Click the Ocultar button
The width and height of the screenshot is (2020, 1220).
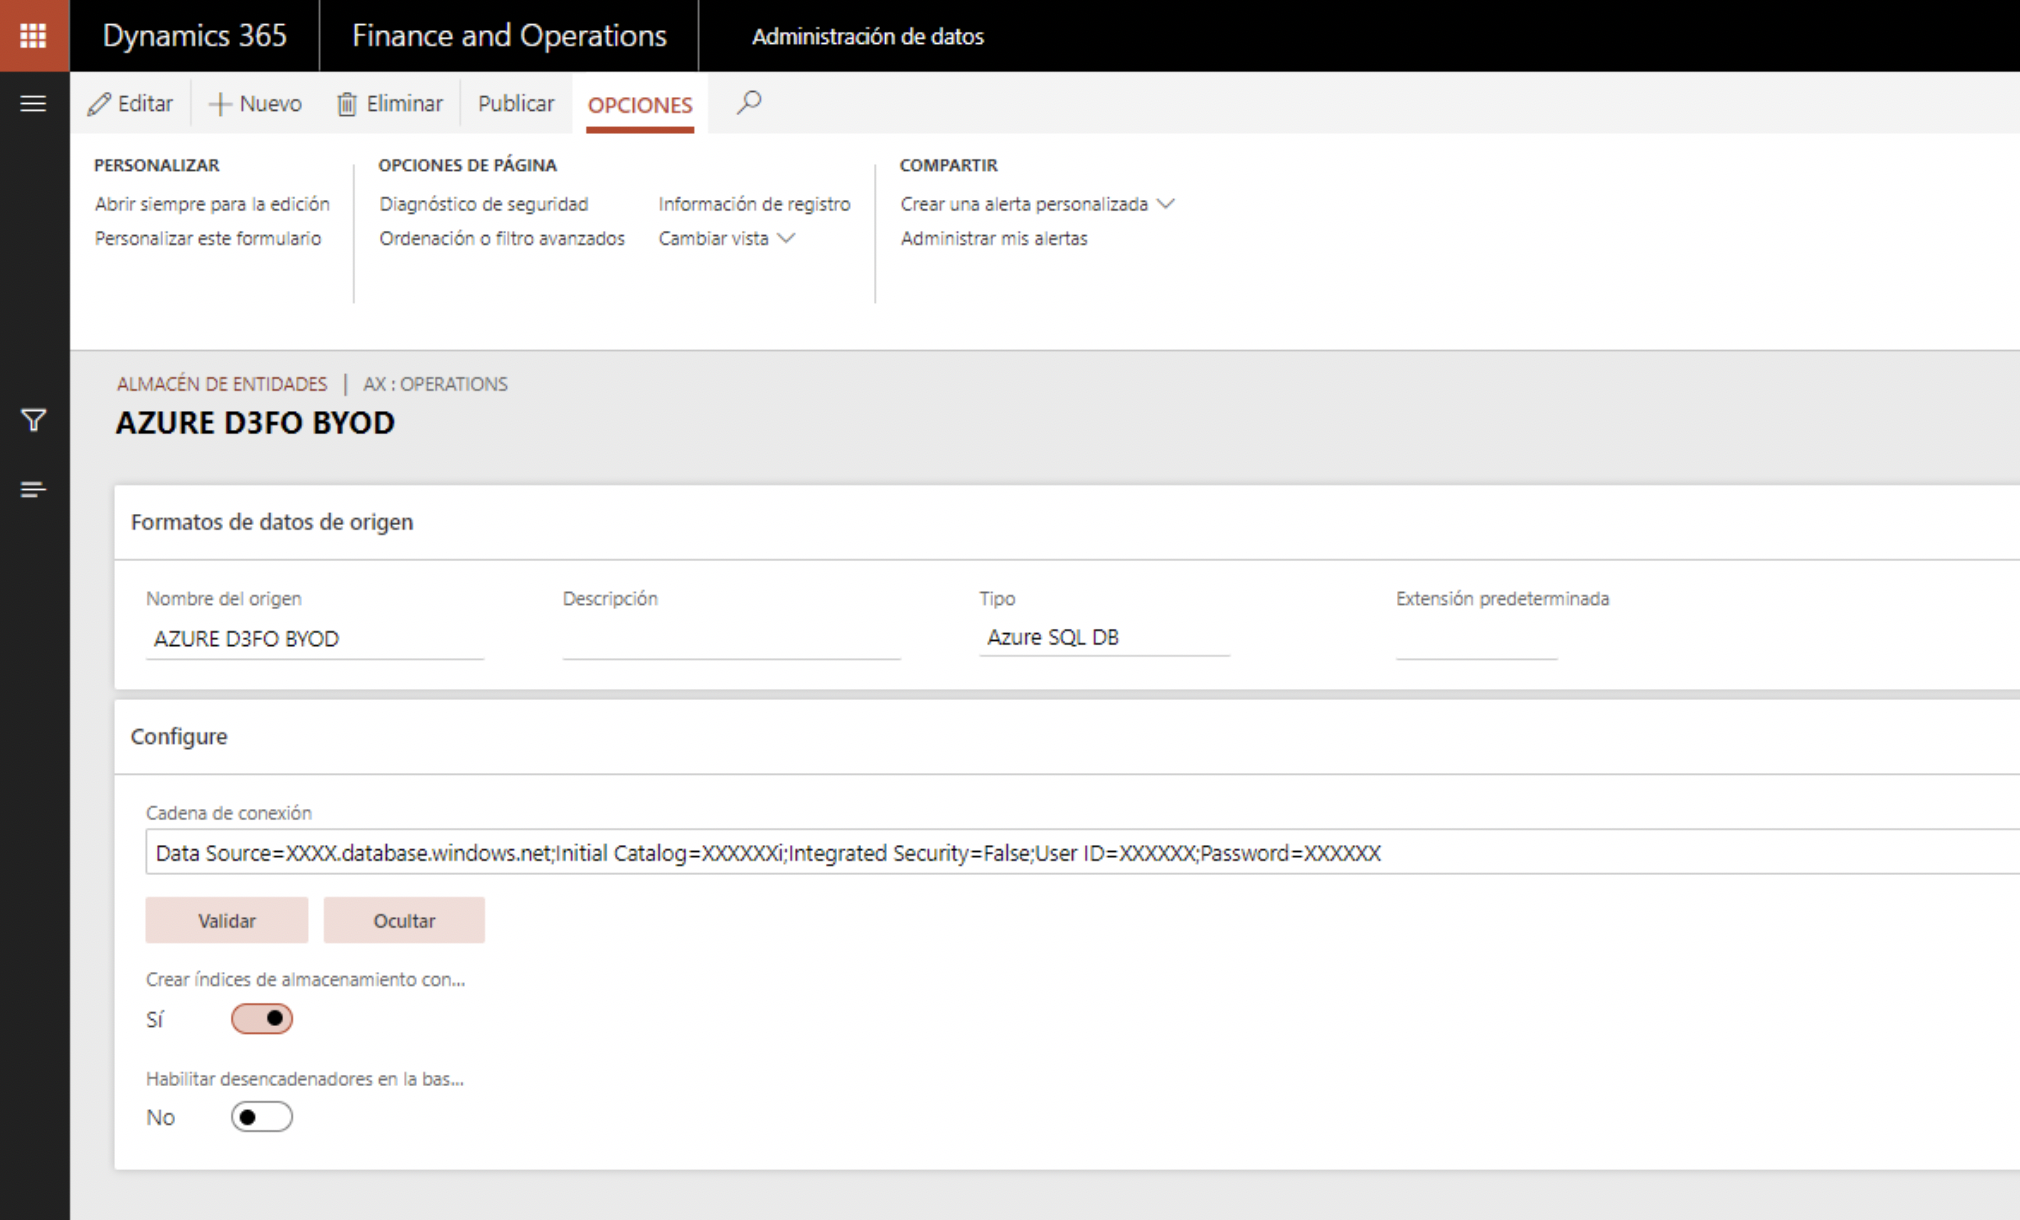pyautogui.click(x=404, y=921)
